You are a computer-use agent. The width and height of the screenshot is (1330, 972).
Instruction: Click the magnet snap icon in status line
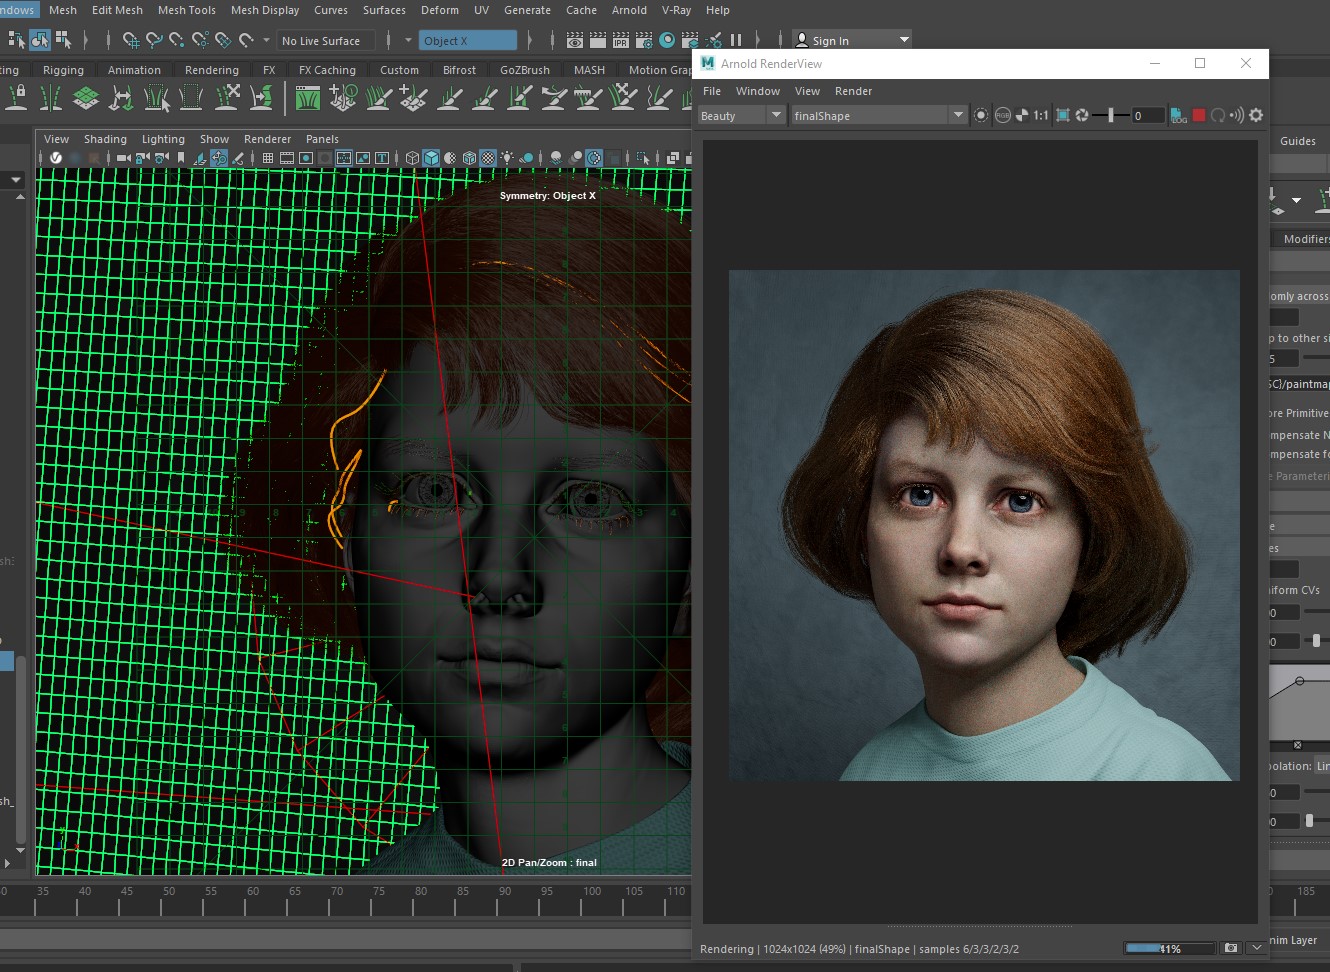pos(246,41)
